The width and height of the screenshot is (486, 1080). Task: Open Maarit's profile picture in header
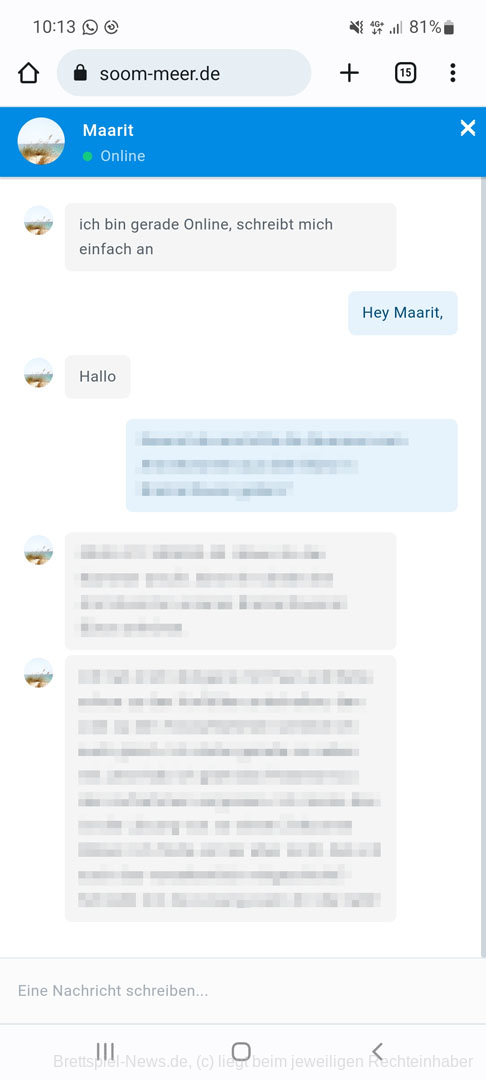coord(41,141)
